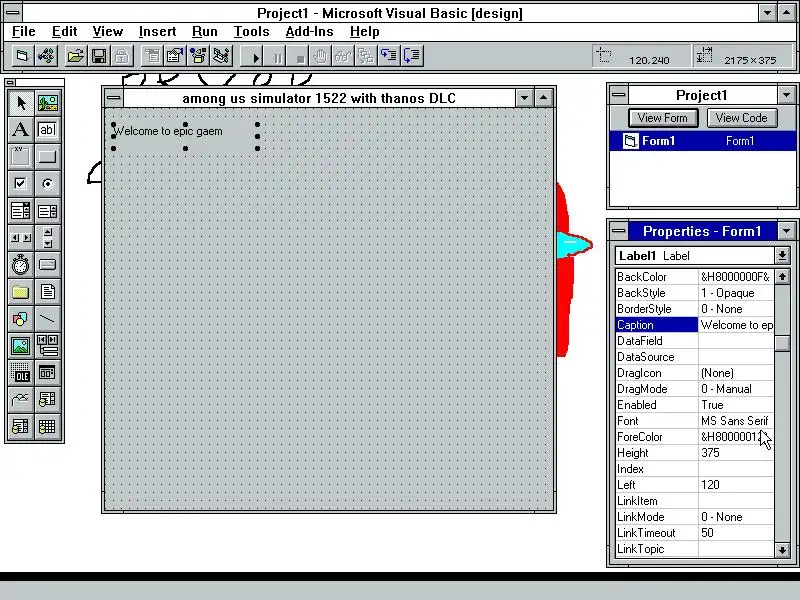Screen dimensions: 800x600
Task: Select Form1 in the Project window list
Action: (x=702, y=141)
